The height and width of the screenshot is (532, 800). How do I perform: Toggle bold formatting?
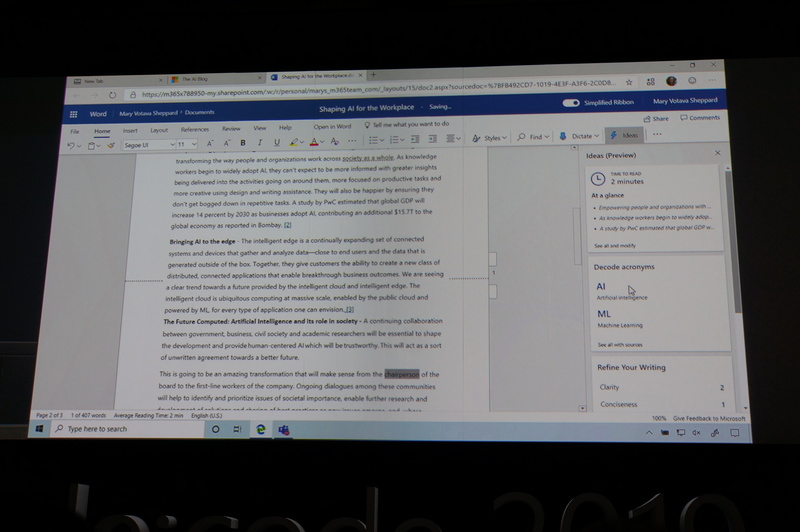[x=243, y=143]
